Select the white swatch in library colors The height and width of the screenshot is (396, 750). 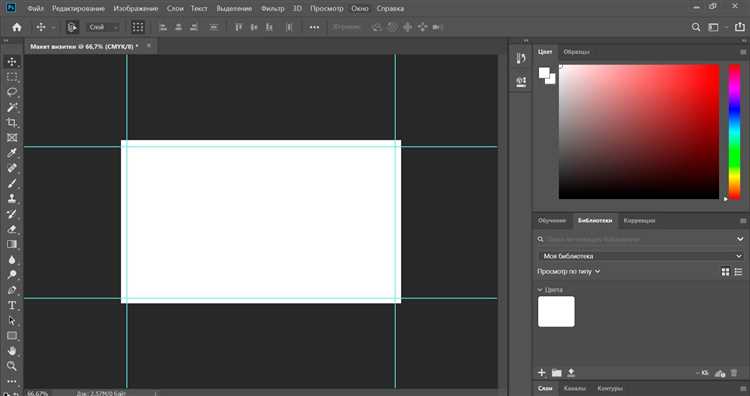(556, 312)
